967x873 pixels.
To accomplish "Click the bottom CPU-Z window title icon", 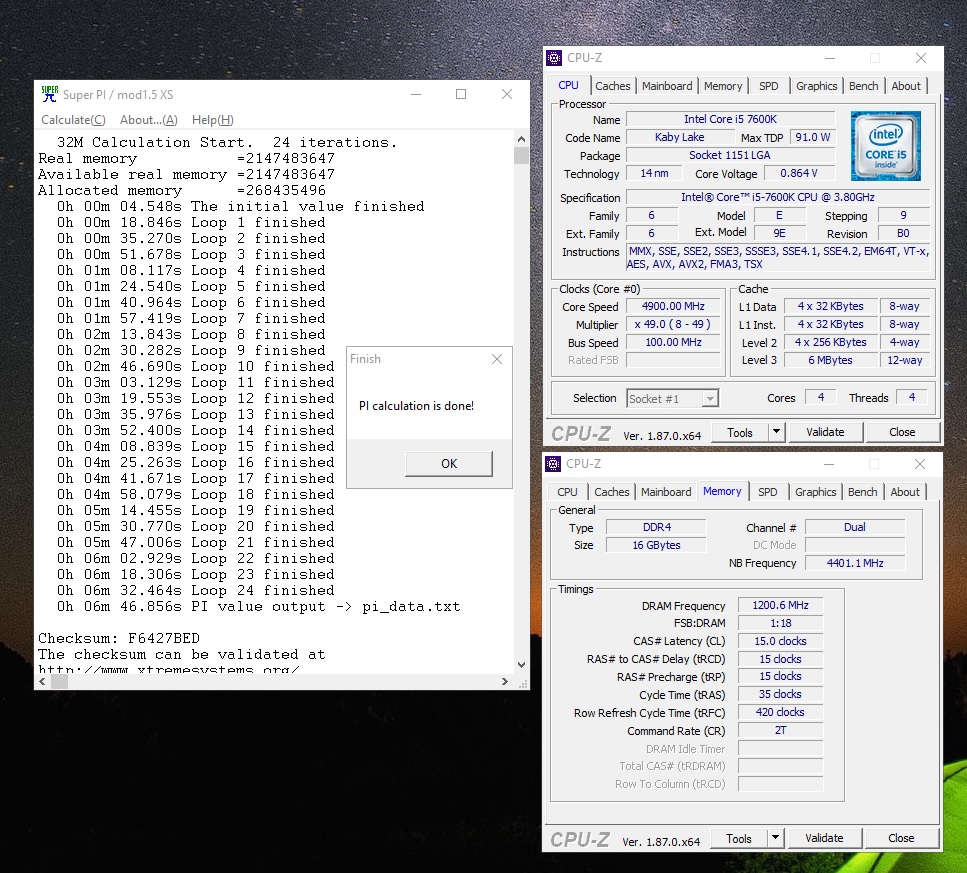I will (x=553, y=464).
